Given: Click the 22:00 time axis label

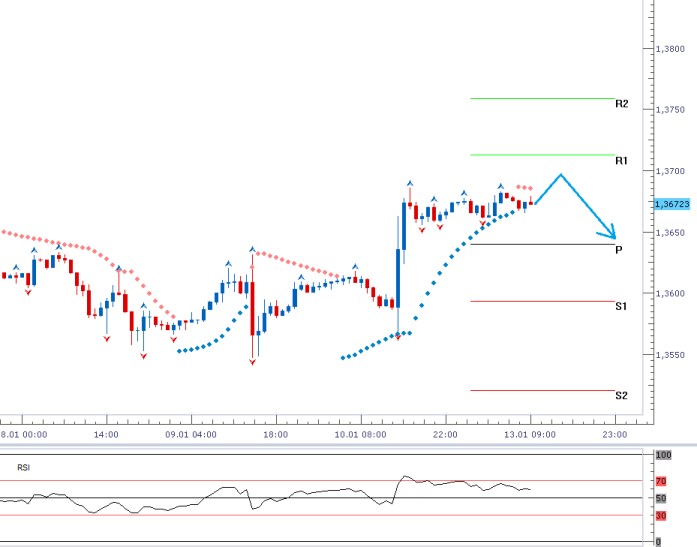Looking at the screenshot, I should 445,435.
